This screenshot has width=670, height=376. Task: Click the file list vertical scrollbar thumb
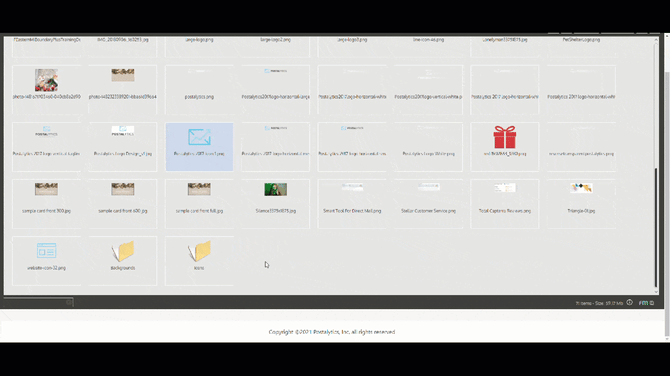point(656,228)
